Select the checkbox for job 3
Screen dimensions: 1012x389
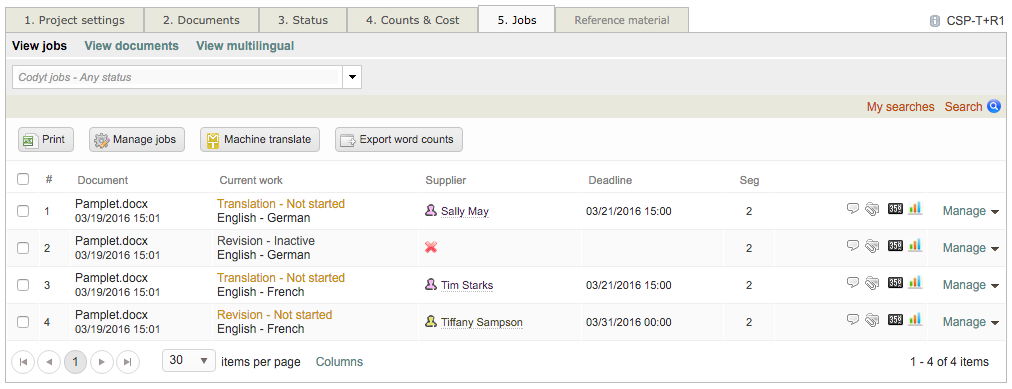[23, 284]
